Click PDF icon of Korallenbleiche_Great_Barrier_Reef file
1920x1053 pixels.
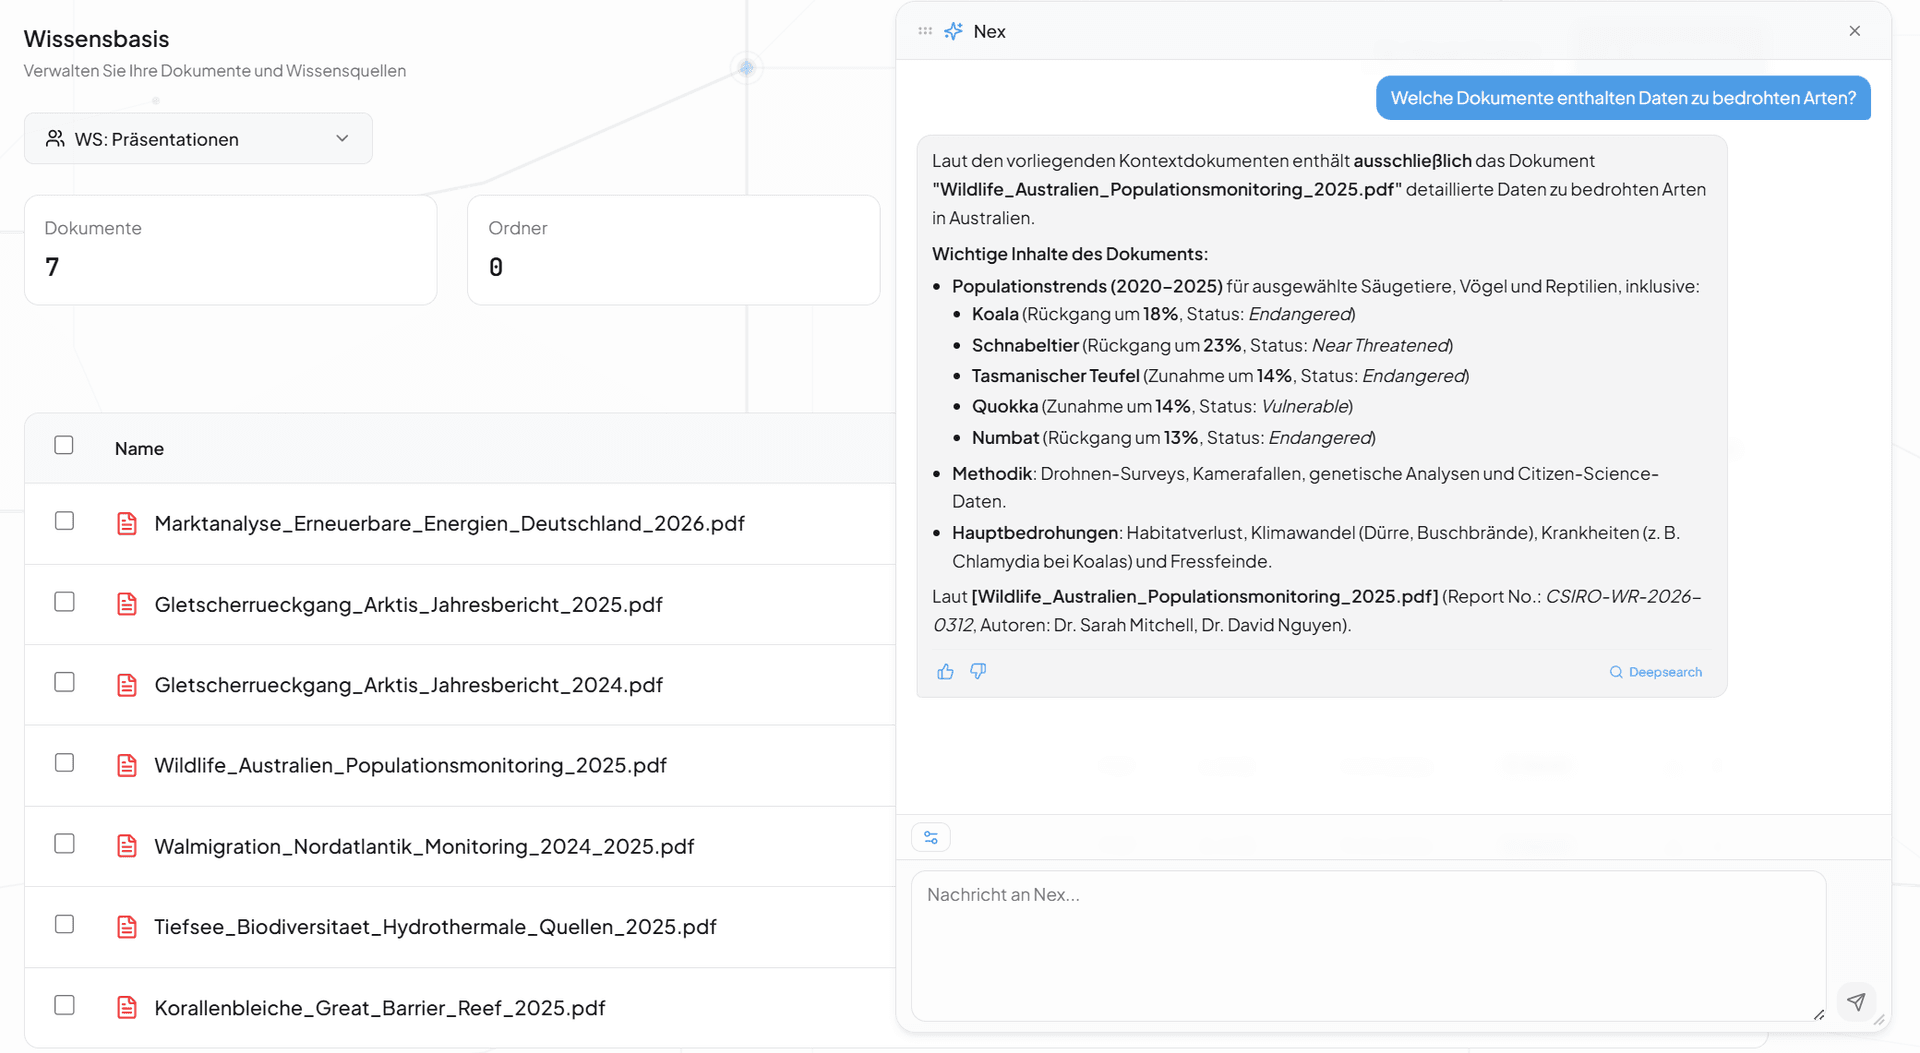tap(127, 1007)
